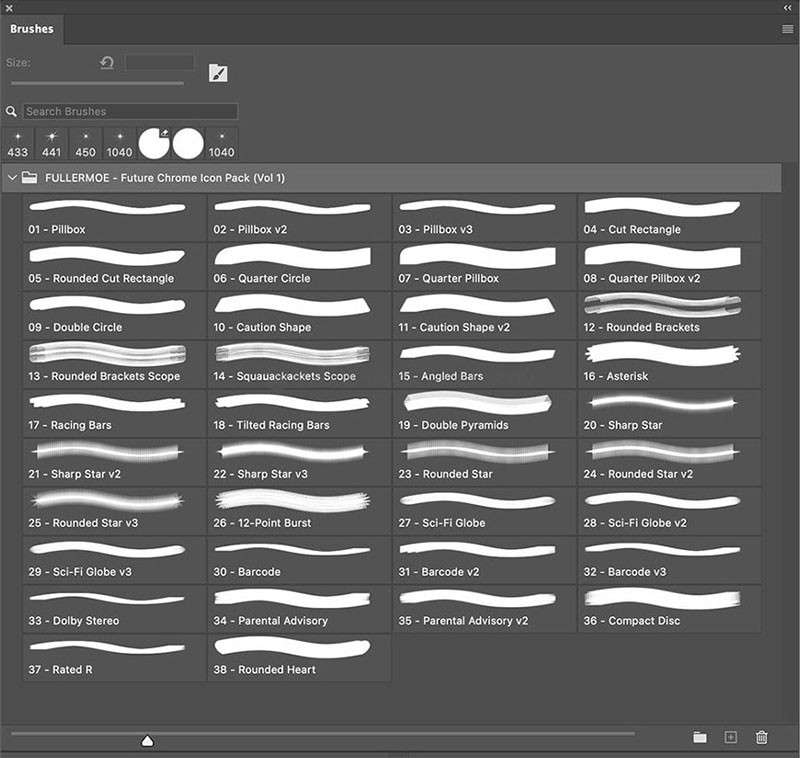Create a new brush group folder

coord(700,737)
